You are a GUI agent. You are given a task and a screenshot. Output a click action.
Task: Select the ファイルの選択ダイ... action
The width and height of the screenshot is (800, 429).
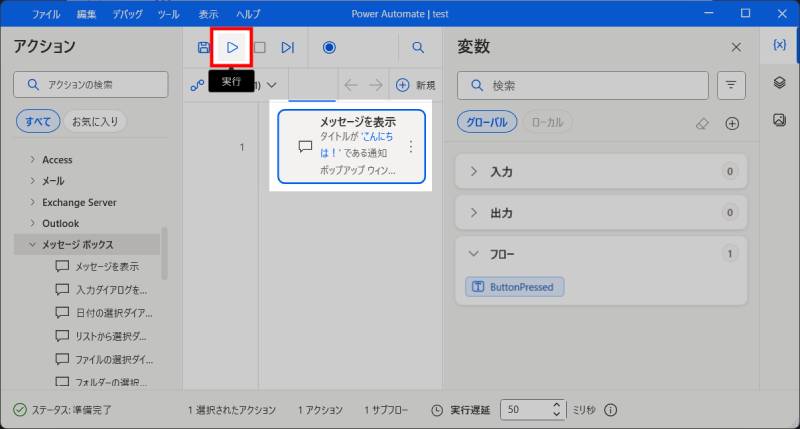pos(104,360)
